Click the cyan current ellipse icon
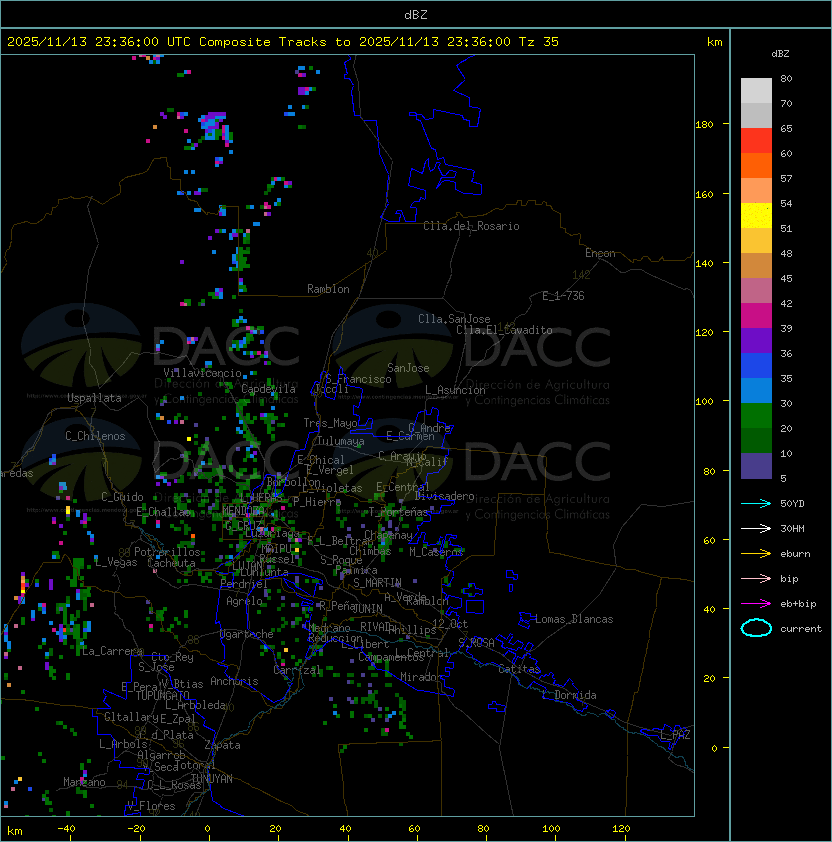This screenshot has height=842, width=832. coord(756,628)
